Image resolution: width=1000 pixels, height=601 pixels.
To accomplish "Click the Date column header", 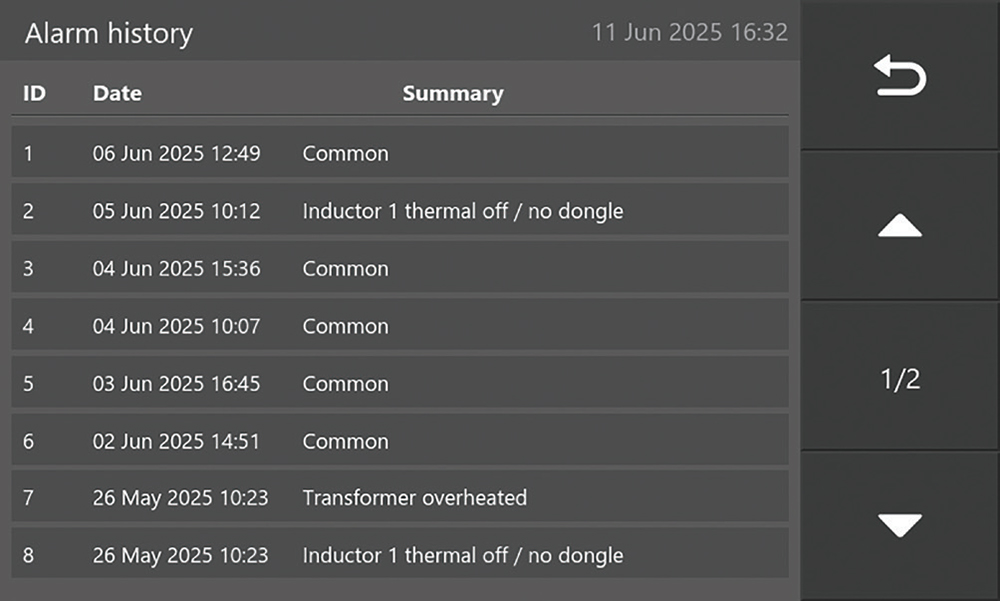I will point(117,94).
